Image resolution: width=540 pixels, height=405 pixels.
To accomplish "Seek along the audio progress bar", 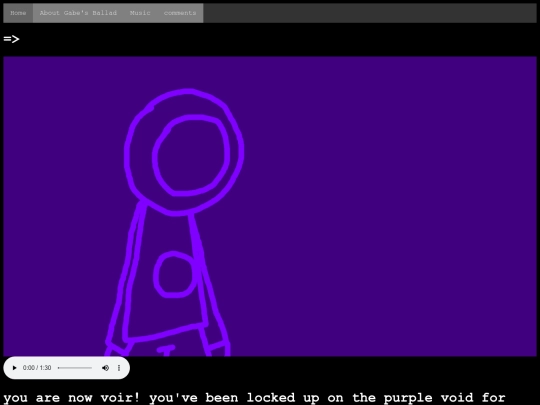I will (x=75, y=368).
